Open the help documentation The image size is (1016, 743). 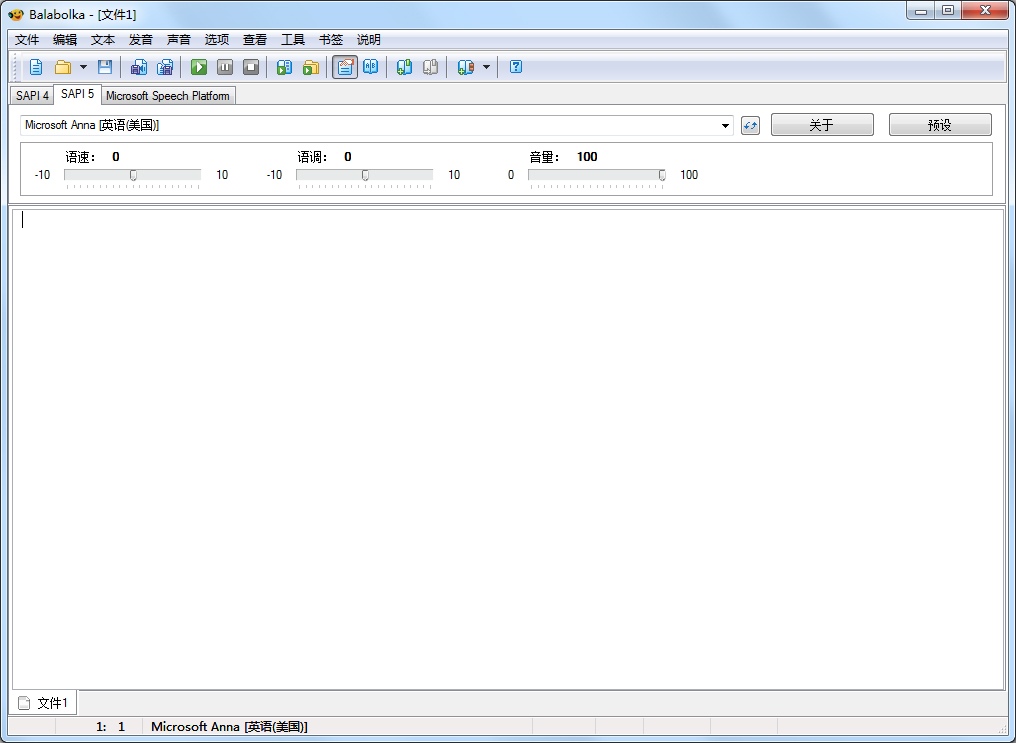(515, 67)
